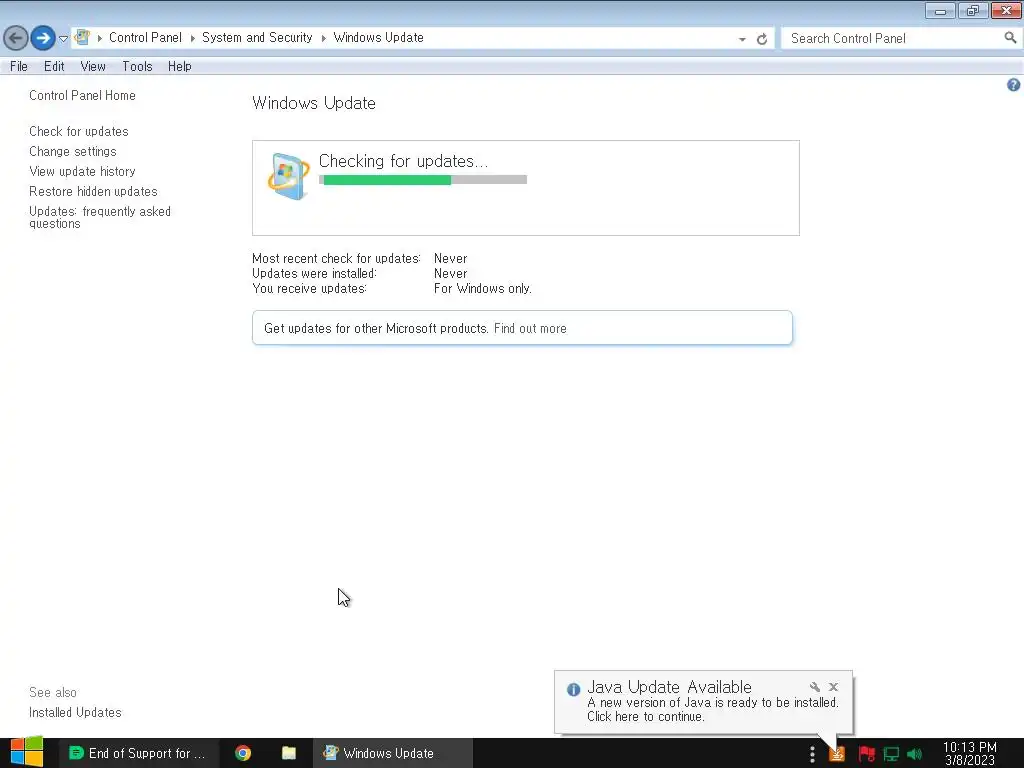Click the Control Panel icon in address bar
This screenshot has height=768, width=1024.
tap(82, 38)
